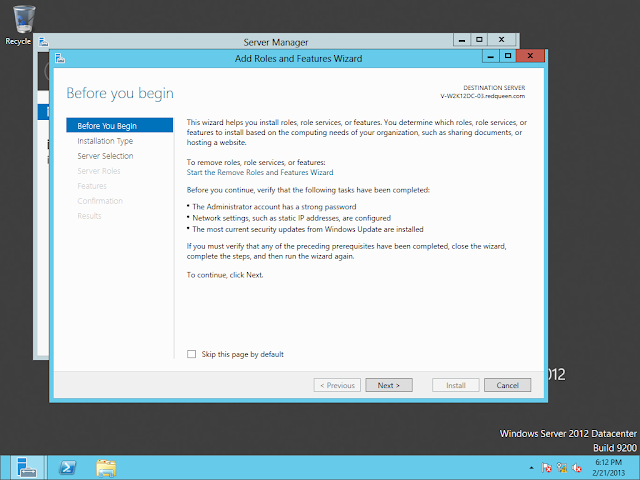
Task: Click the Next button
Action: click(389, 385)
